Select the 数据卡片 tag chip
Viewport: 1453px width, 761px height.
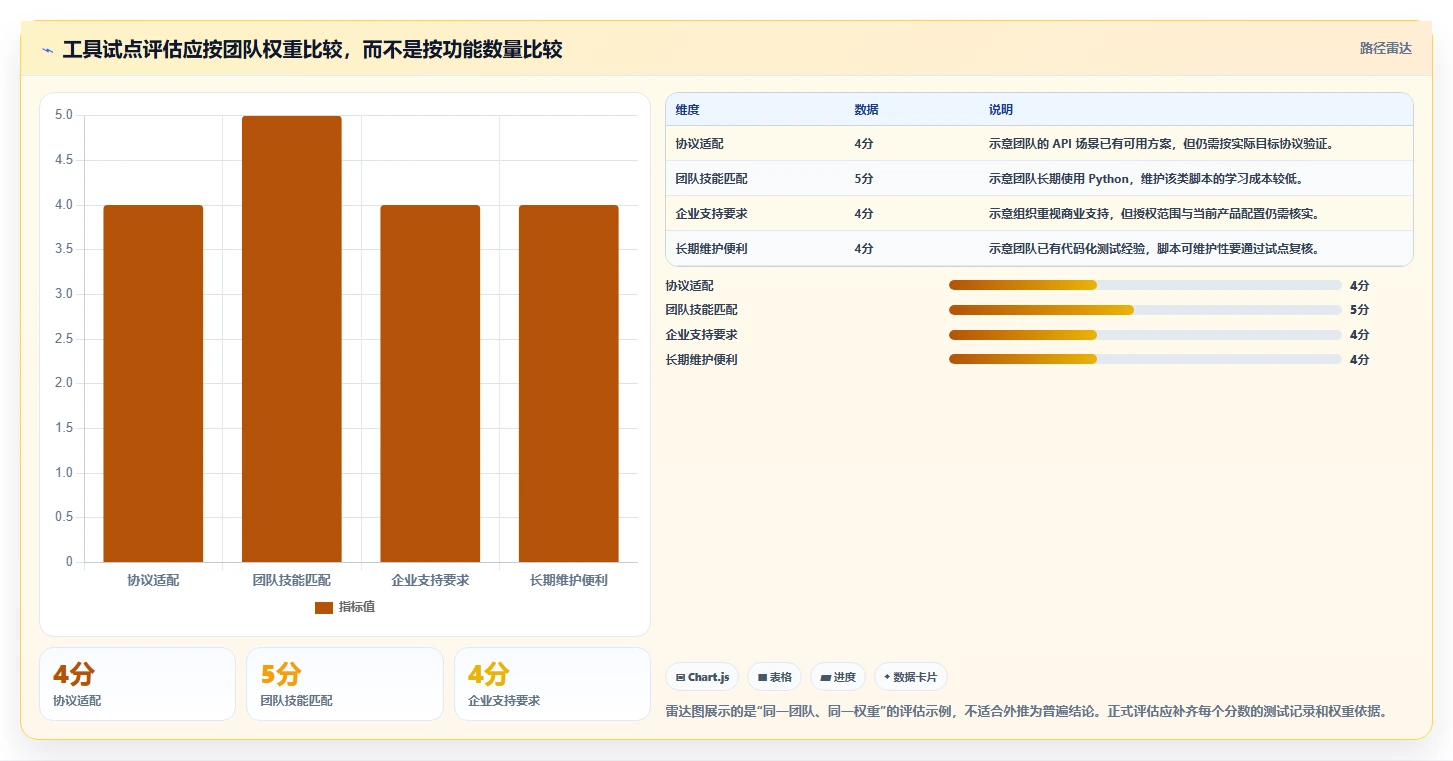tap(910, 677)
